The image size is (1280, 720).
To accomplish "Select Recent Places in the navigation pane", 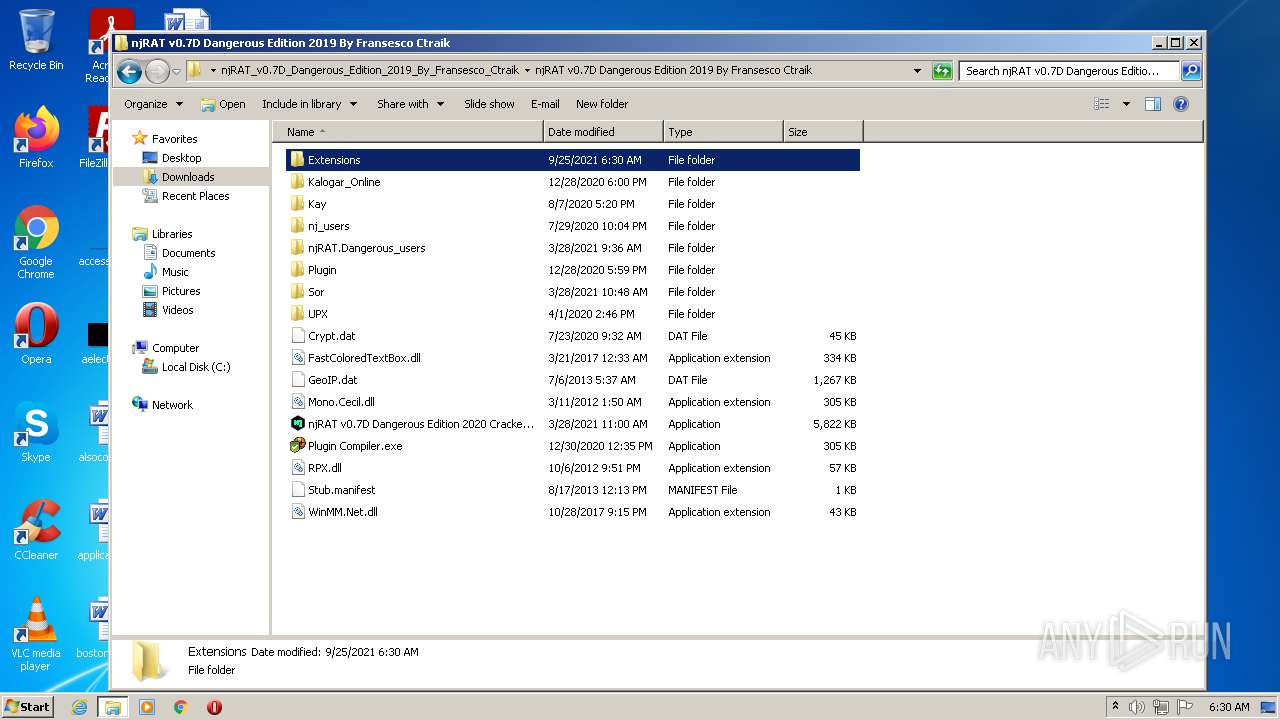I will [195, 196].
